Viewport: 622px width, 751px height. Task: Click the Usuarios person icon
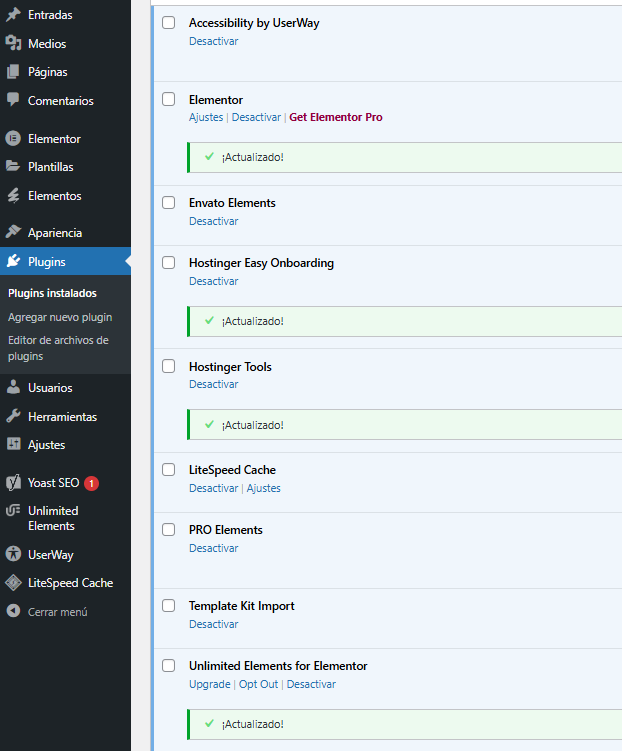pos(13,387)
